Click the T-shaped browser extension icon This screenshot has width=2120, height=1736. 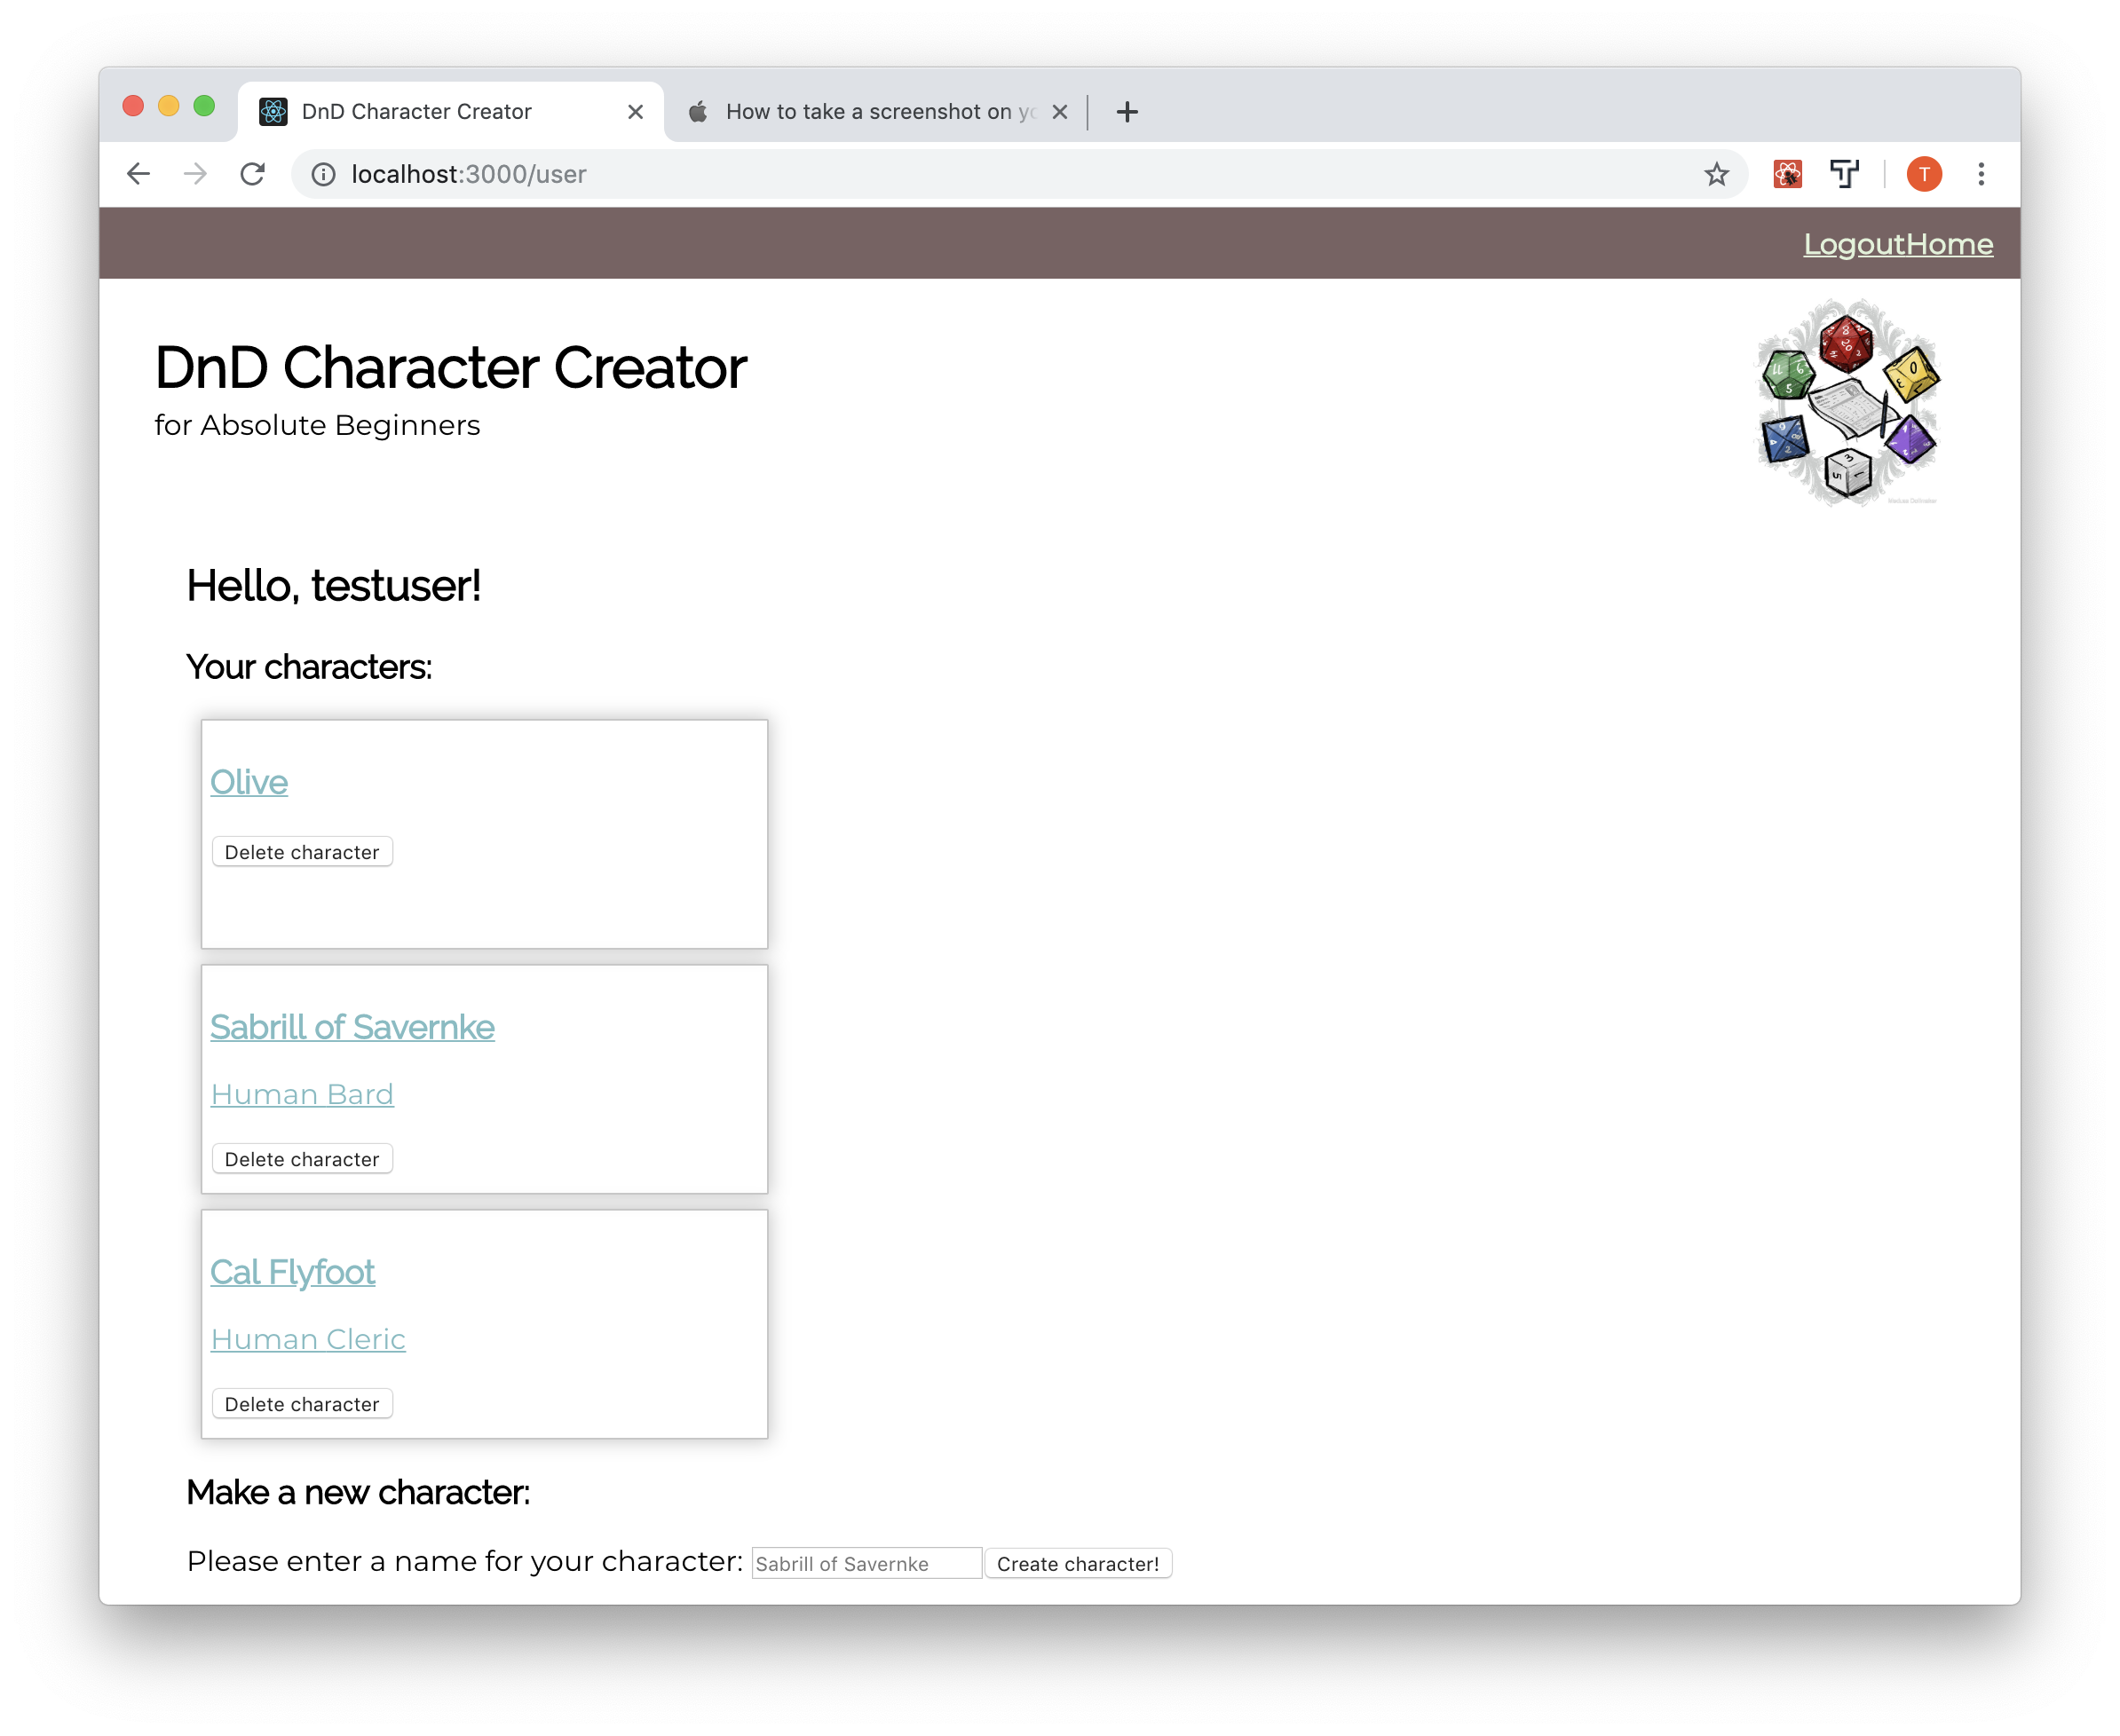(1845, 174)
